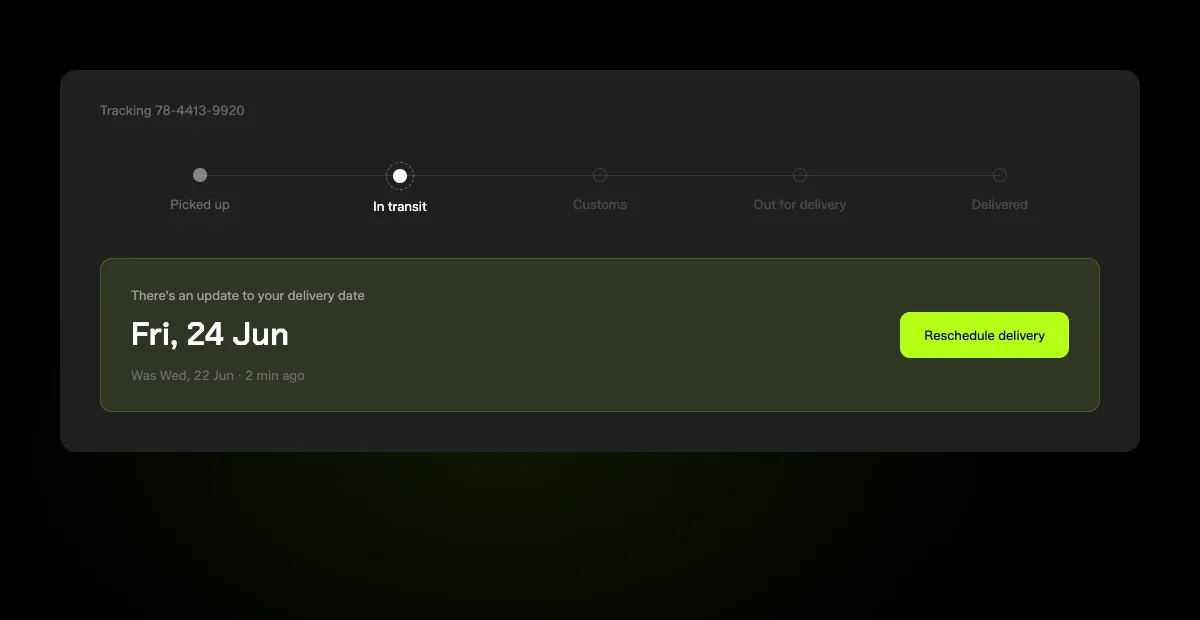The width and height of the screenshot is (1200, 620).
Task: Select the Customs step circle
Action: click(600, 175)
